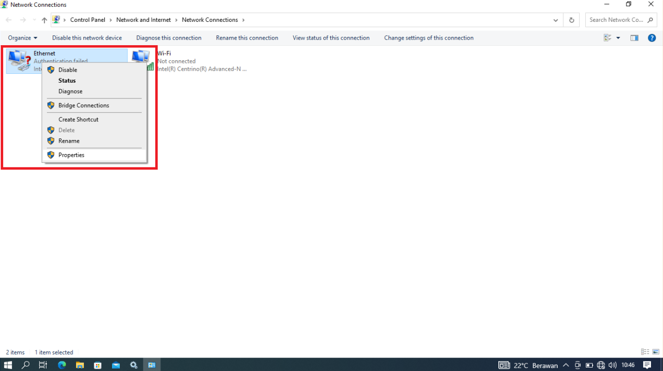The height and width of the screenshot is (371, 663).
Task: Click Network and Internet breadcrumb
Action: coord(143,20)
